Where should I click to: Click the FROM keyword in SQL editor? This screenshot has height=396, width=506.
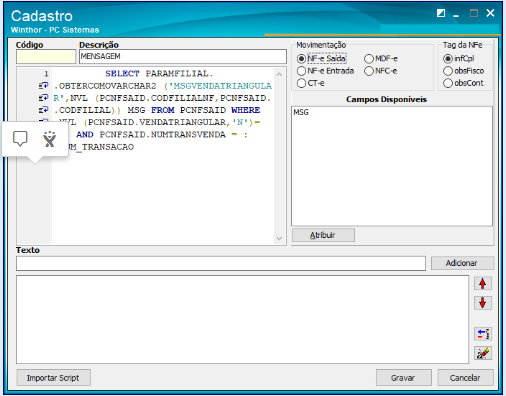(162, 110)
